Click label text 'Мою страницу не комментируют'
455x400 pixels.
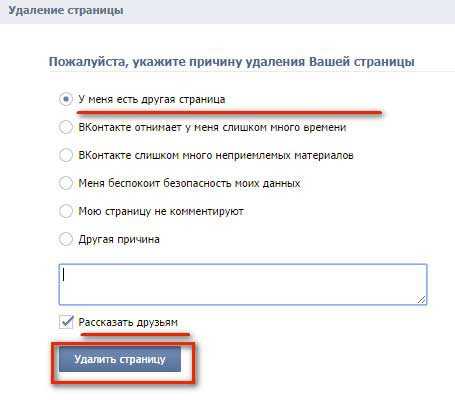pyautogui.click(x=161, y=211)
